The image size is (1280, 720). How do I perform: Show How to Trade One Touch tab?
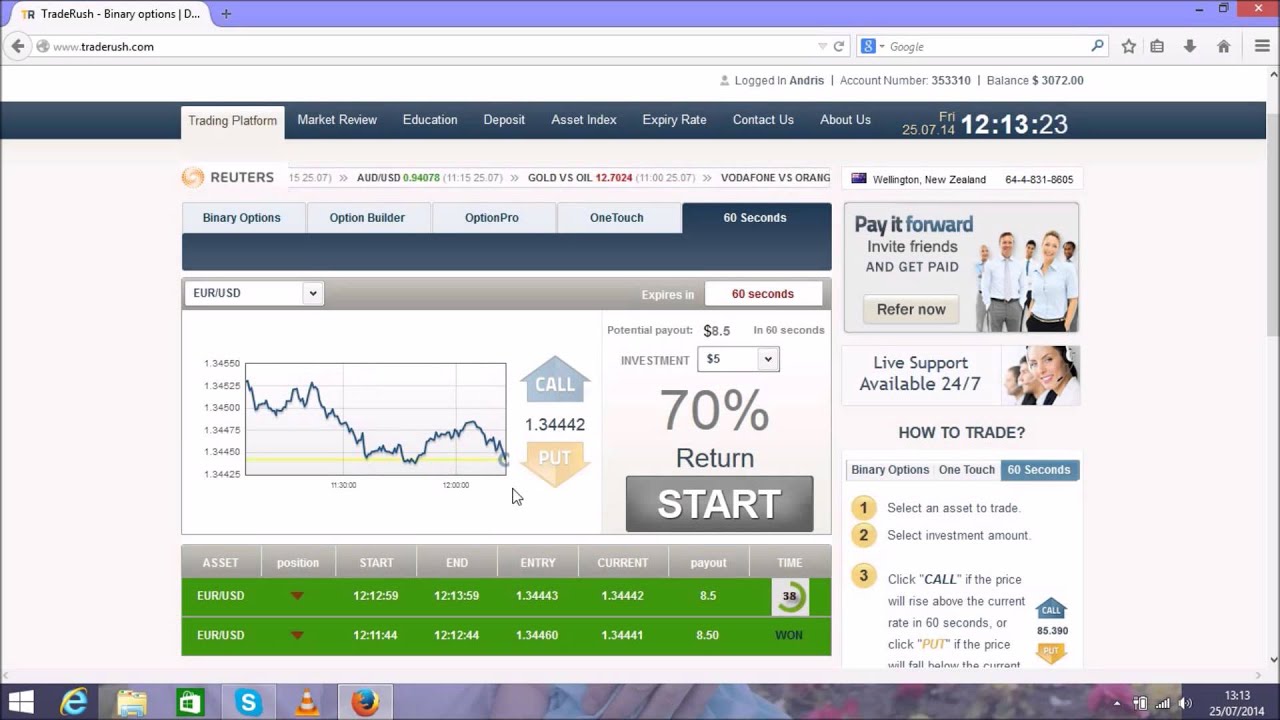pos(967,470)
